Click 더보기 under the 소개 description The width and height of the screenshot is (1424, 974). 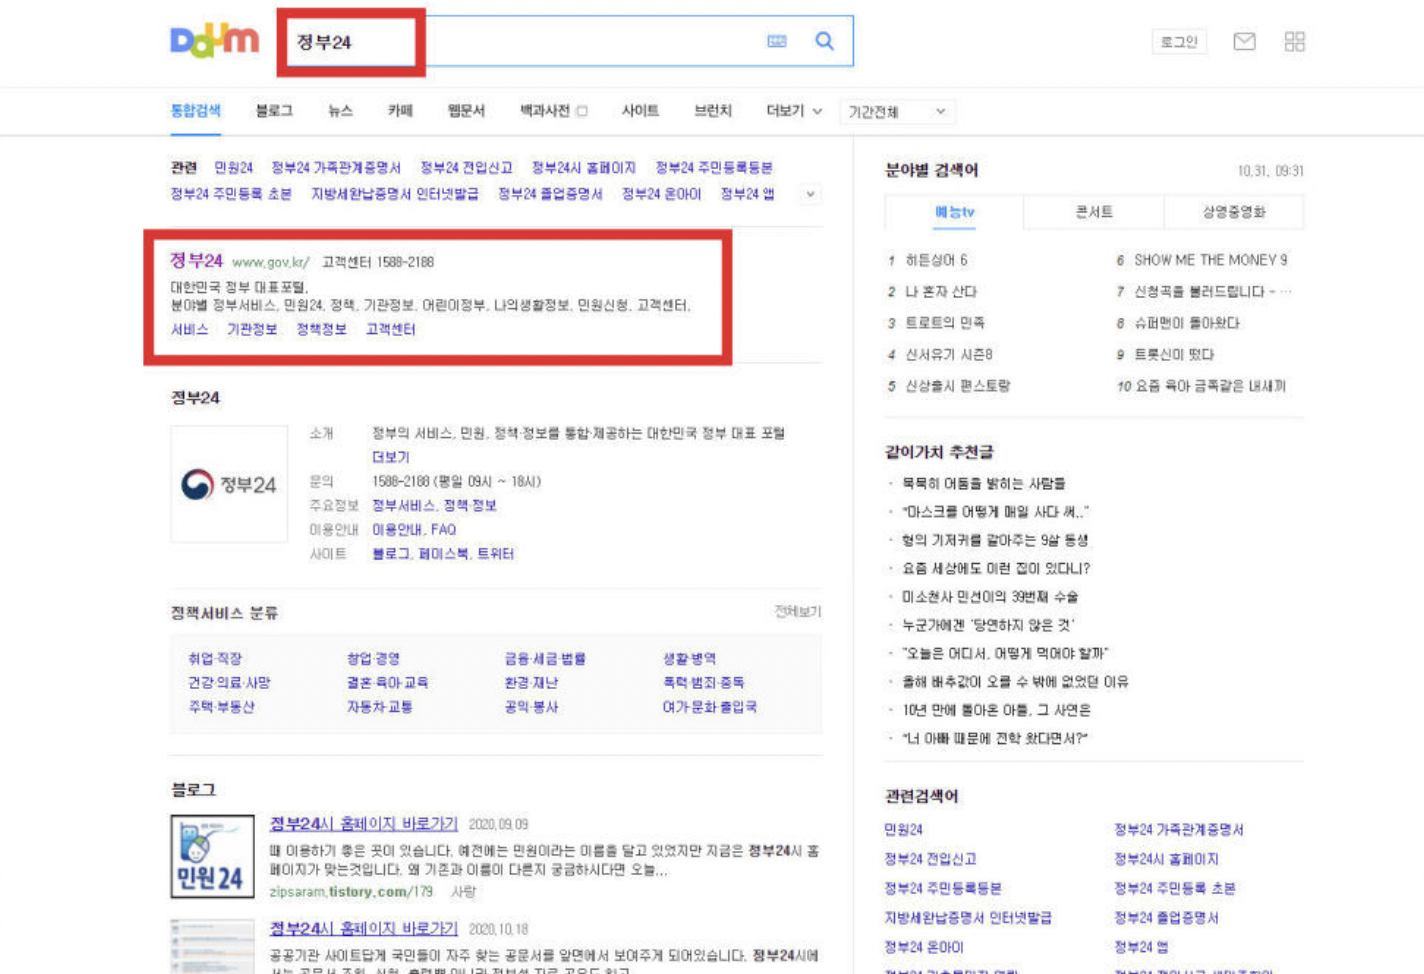point(391,457)
